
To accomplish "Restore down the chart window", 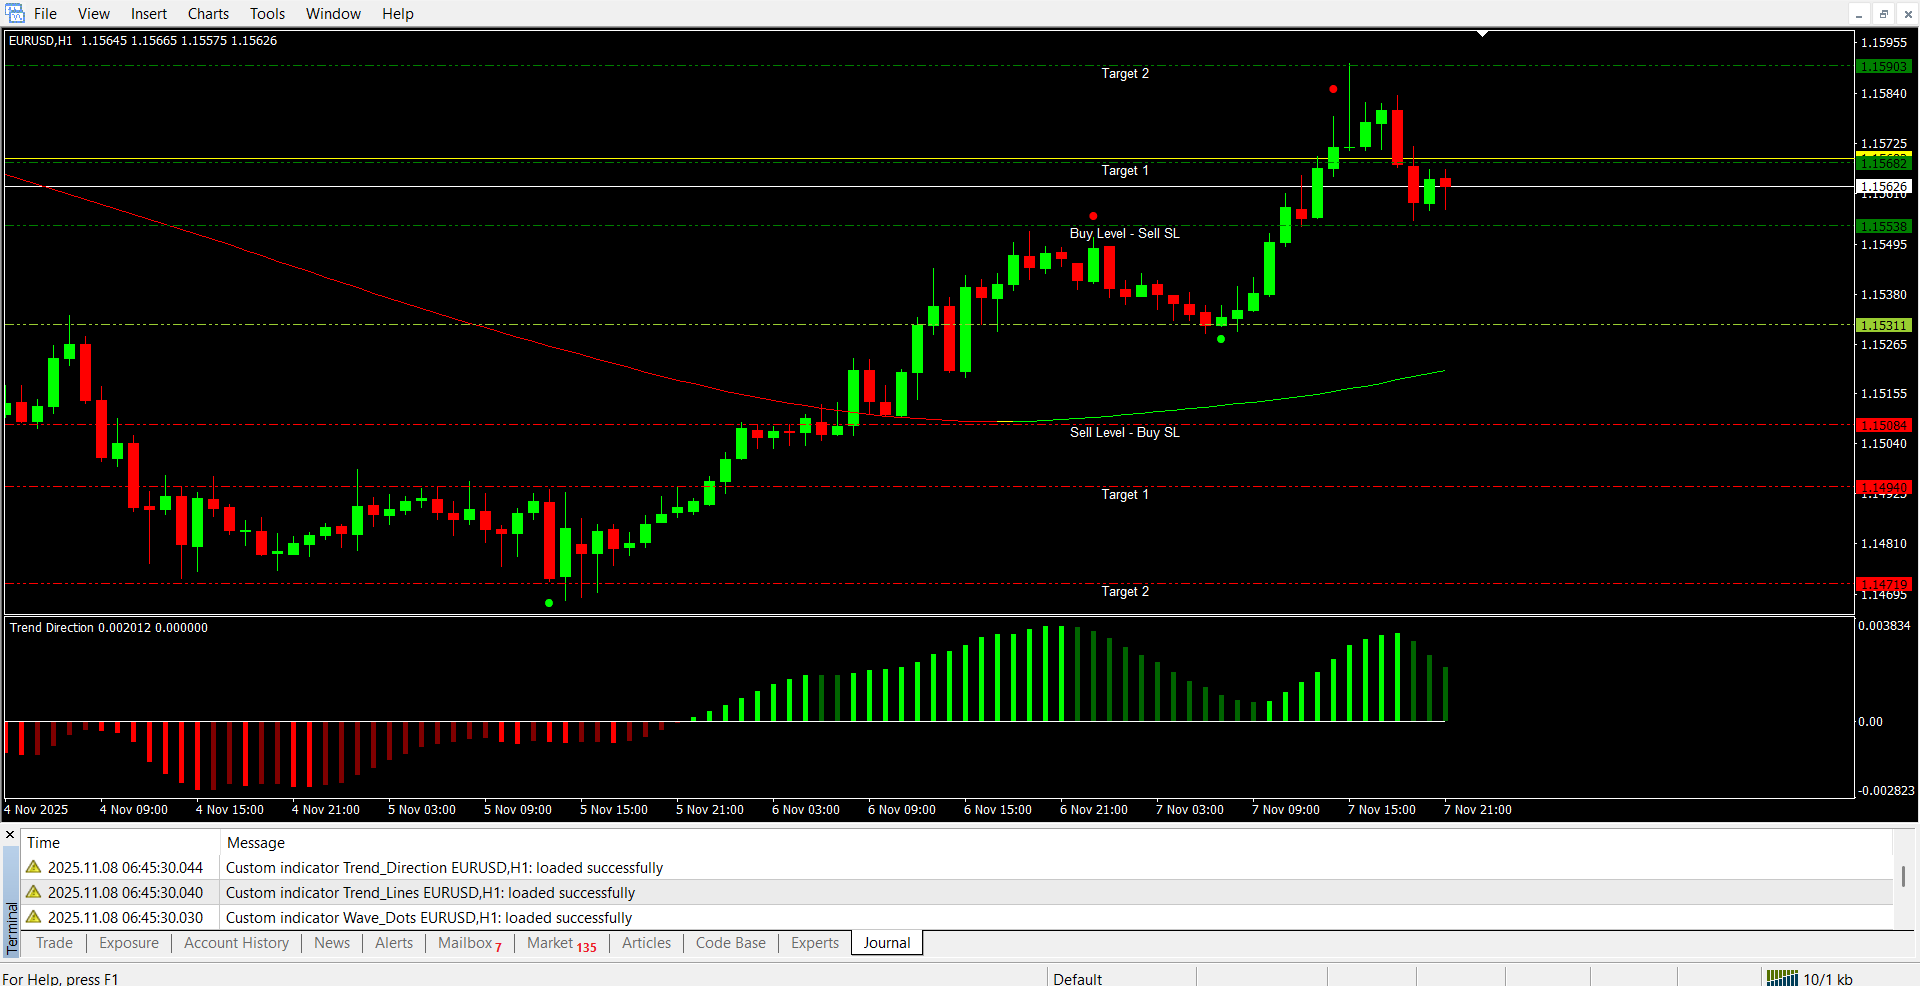I will pos(1883,14).
